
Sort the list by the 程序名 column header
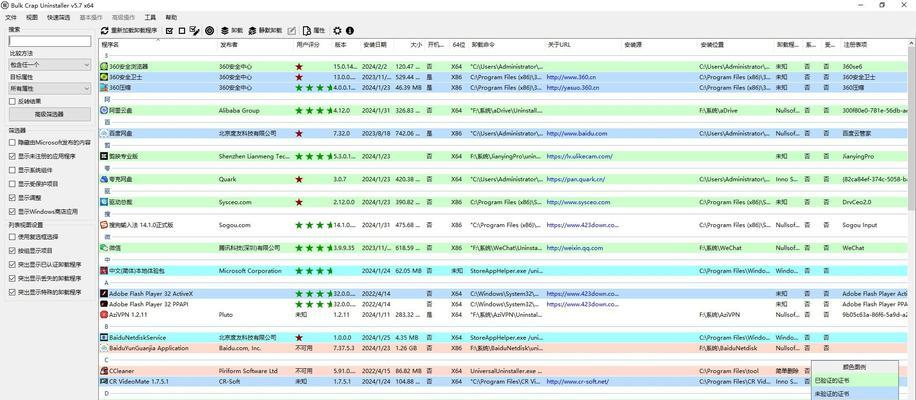(x=158, y=44)
